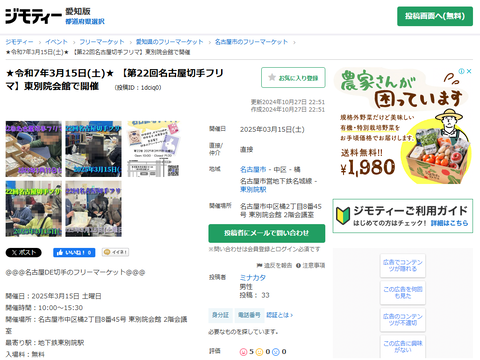The width and height of the screenshot is (480, 360).
Task: Click the お気に入り登録 star button
Action: pos(293,78)
